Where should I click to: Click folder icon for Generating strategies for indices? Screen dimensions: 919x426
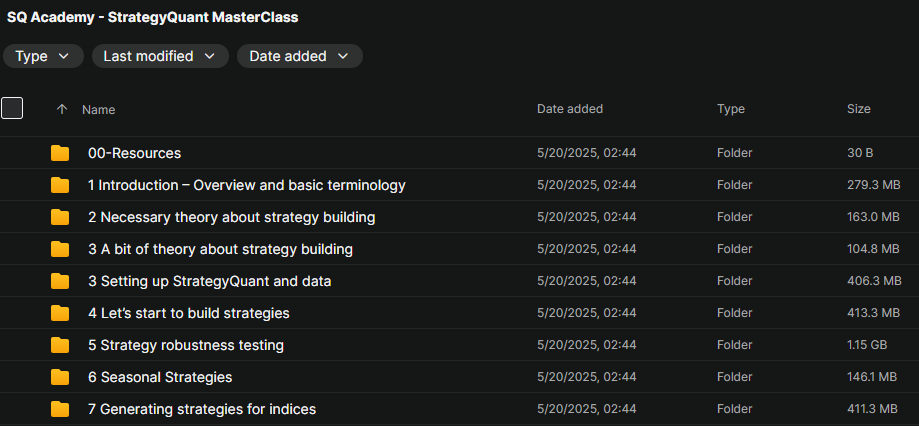(x=61, y=409)
